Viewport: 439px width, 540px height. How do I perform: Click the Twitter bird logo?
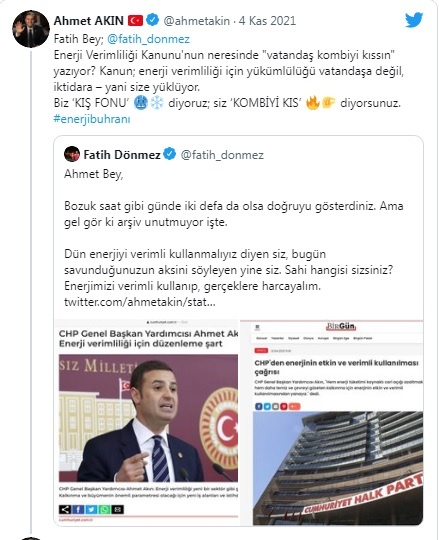[414, 20]
